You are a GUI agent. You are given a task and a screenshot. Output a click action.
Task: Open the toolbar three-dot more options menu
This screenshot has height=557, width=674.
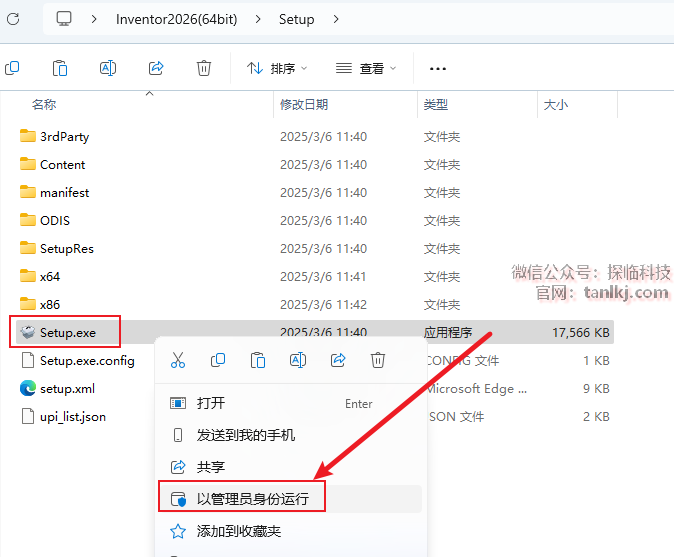pyautogui.click(x=438, y=69)
